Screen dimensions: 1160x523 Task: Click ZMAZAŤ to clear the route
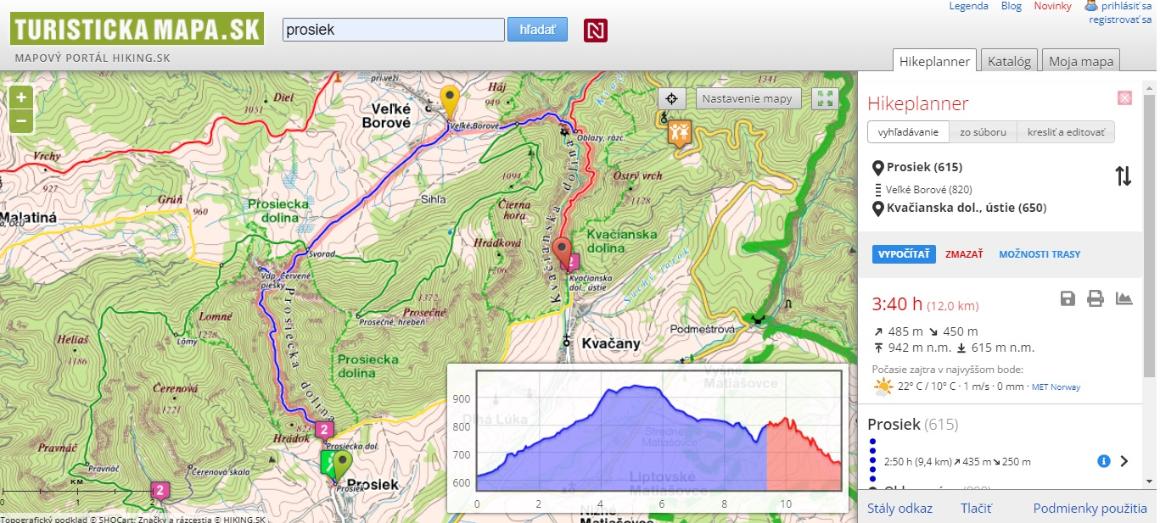pos(964,254)
